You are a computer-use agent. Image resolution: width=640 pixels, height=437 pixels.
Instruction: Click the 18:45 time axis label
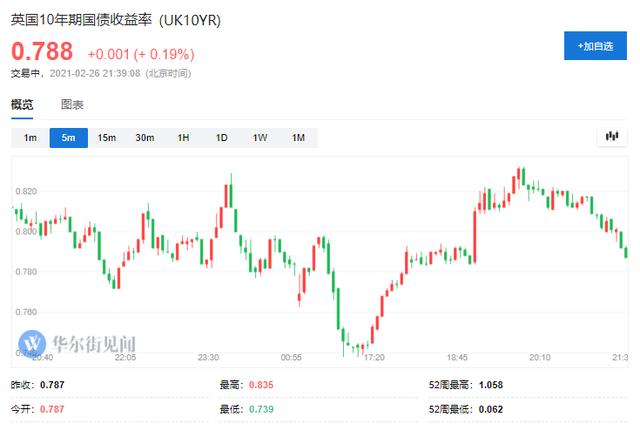point(457,357)
